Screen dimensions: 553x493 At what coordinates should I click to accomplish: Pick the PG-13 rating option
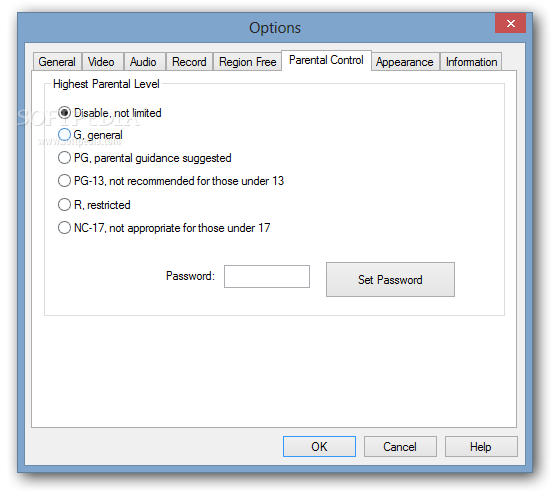click(171, 181)
